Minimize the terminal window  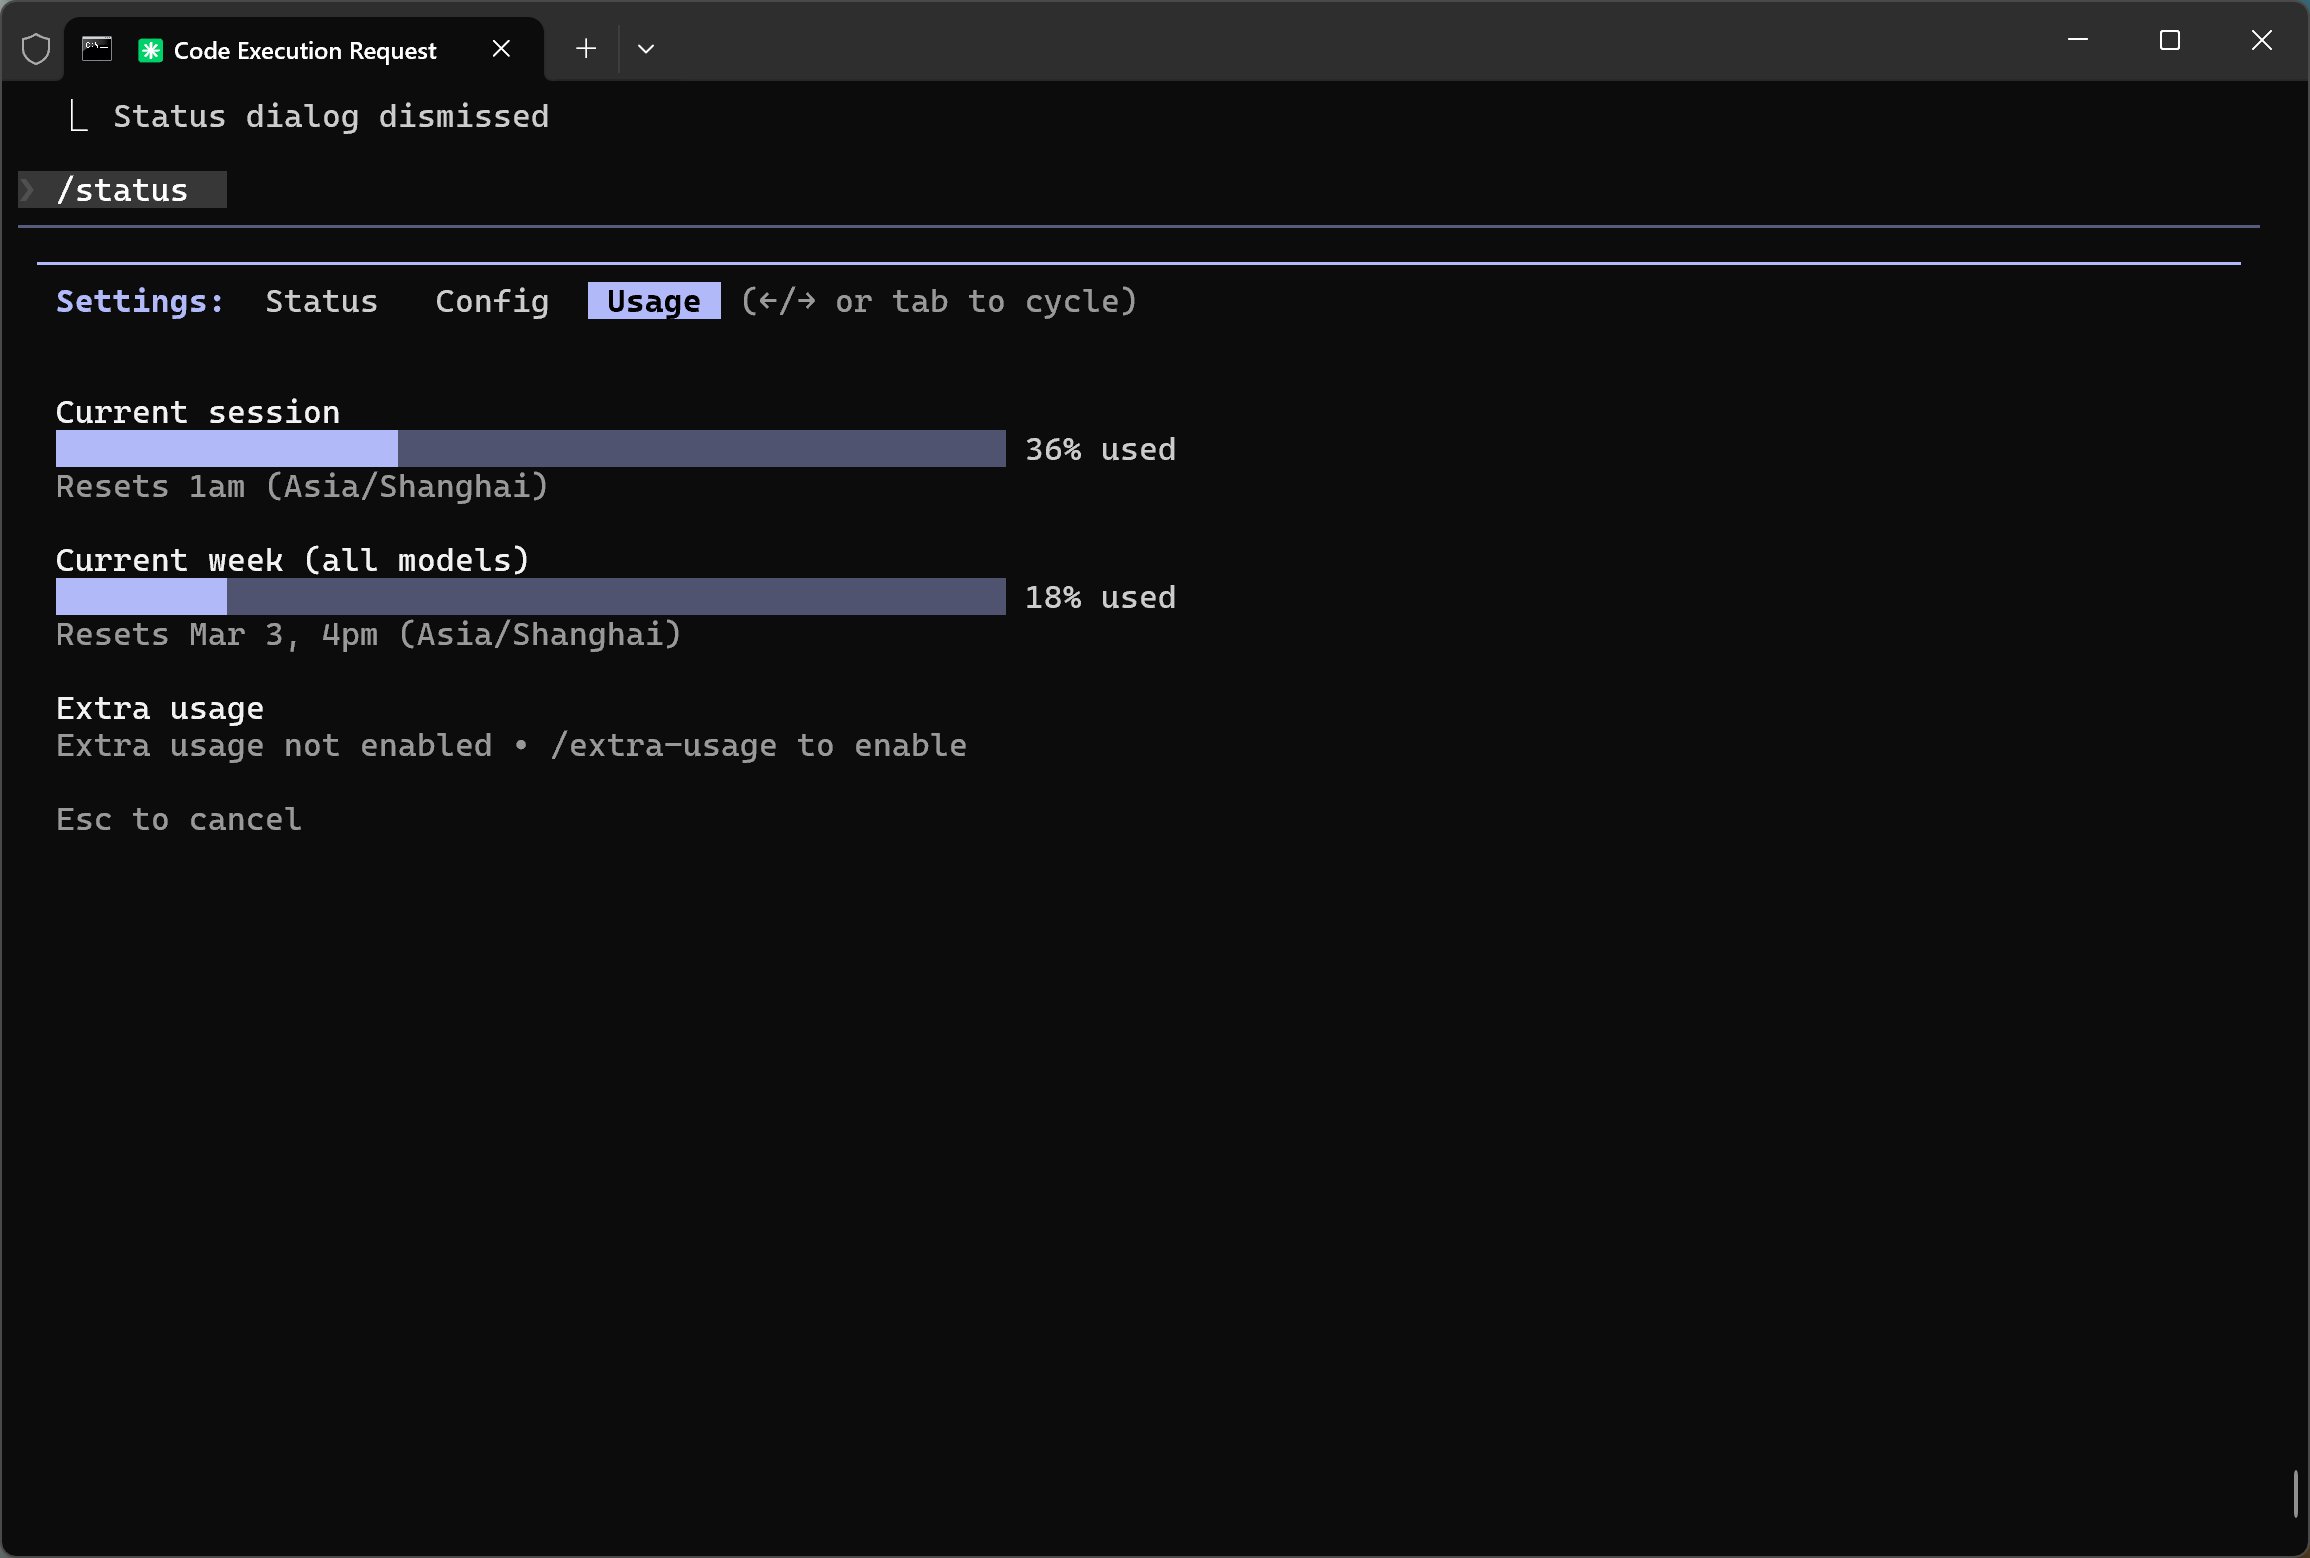tap(2078, 40)
